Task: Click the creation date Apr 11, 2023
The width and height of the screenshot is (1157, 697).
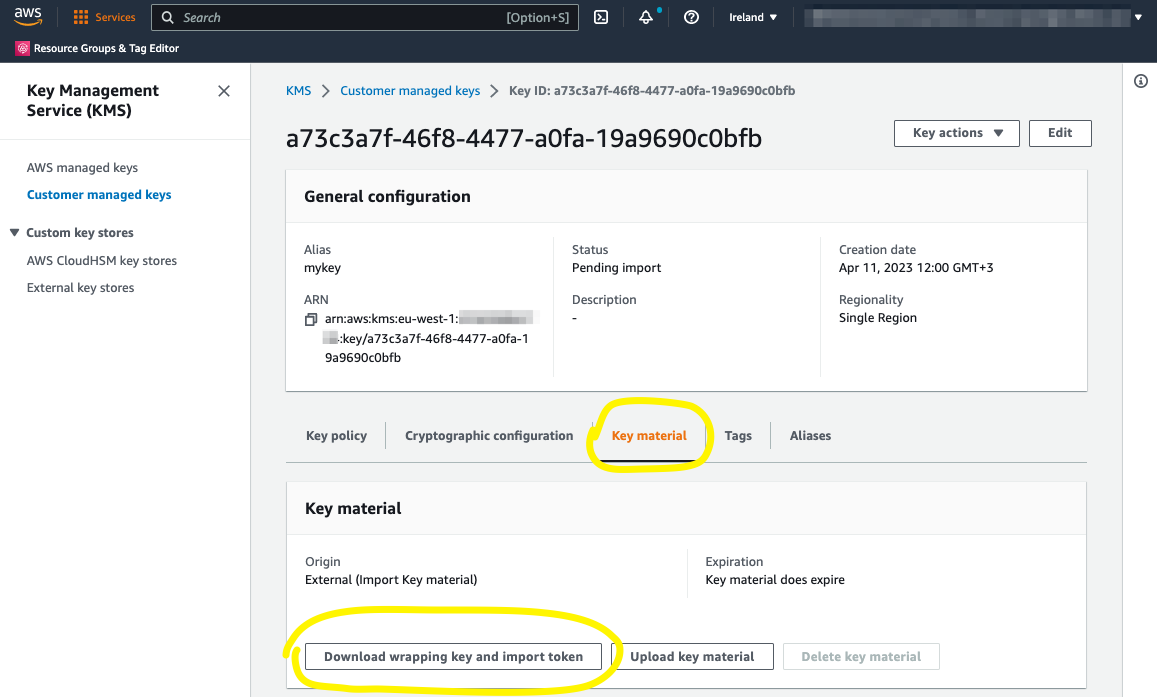Action: click(916, 268)
